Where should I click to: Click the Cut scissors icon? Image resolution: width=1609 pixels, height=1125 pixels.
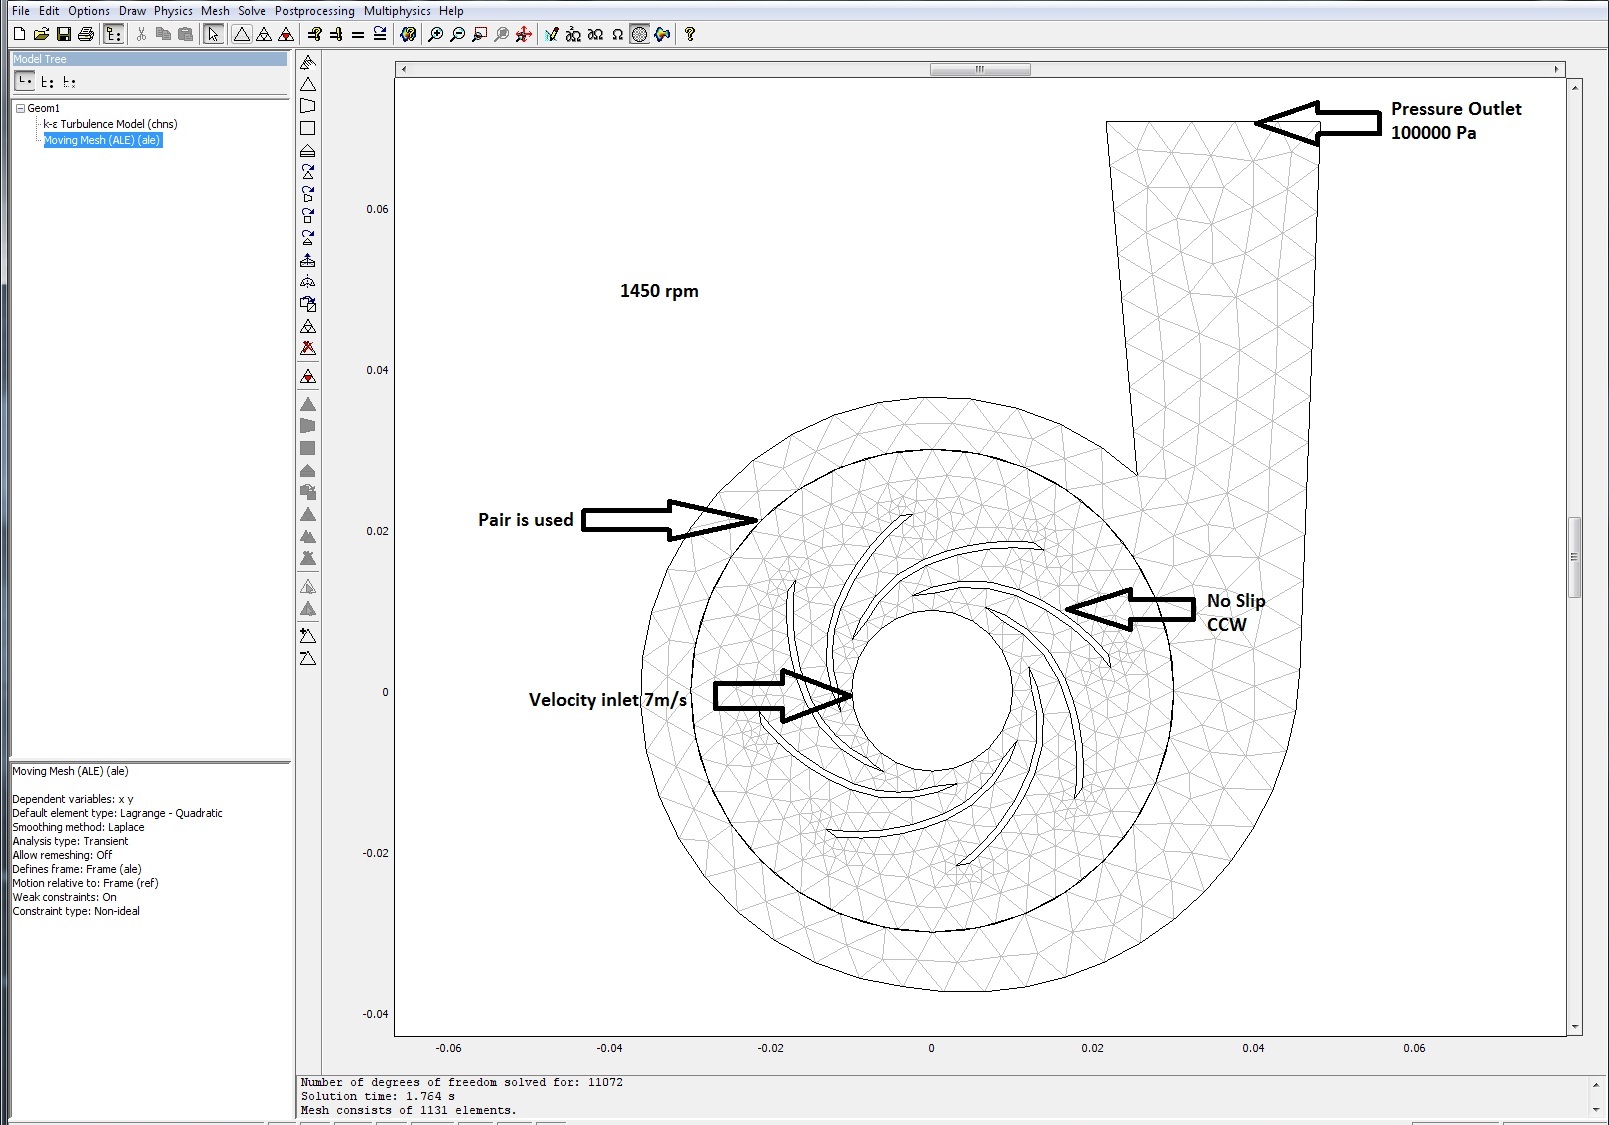coord(142,34)
